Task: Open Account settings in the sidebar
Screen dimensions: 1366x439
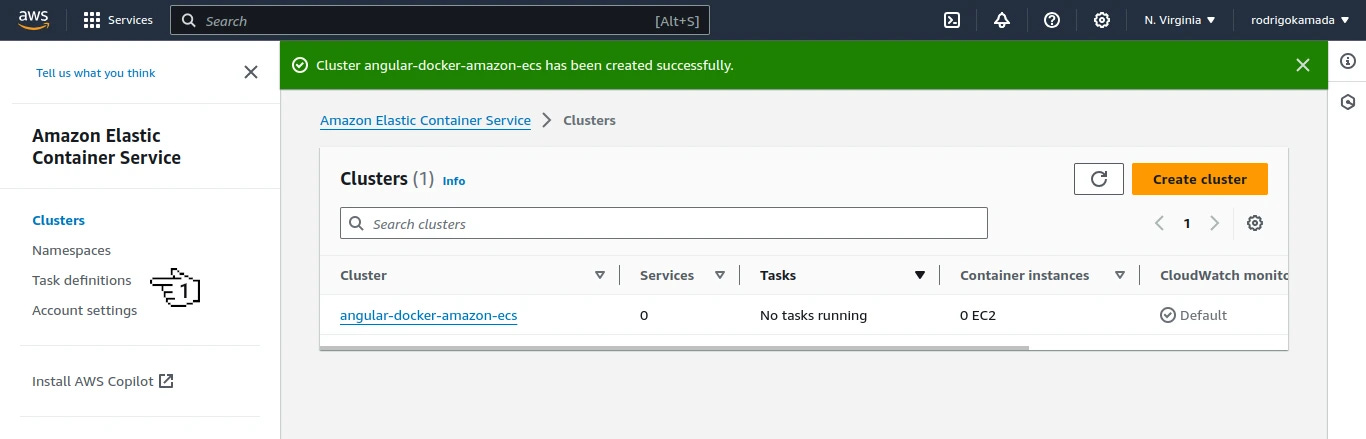Action: tap(84, 310)
